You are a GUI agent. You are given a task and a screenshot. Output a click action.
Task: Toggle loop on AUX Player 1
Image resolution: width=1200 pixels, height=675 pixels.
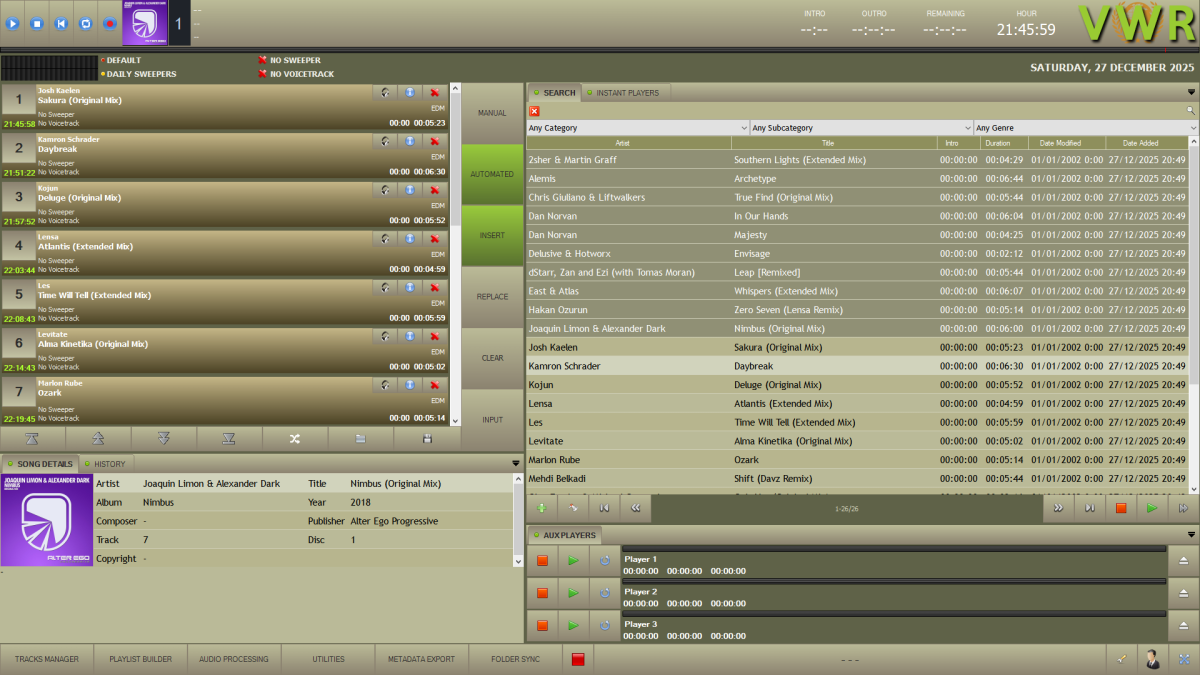click(603, 560)
